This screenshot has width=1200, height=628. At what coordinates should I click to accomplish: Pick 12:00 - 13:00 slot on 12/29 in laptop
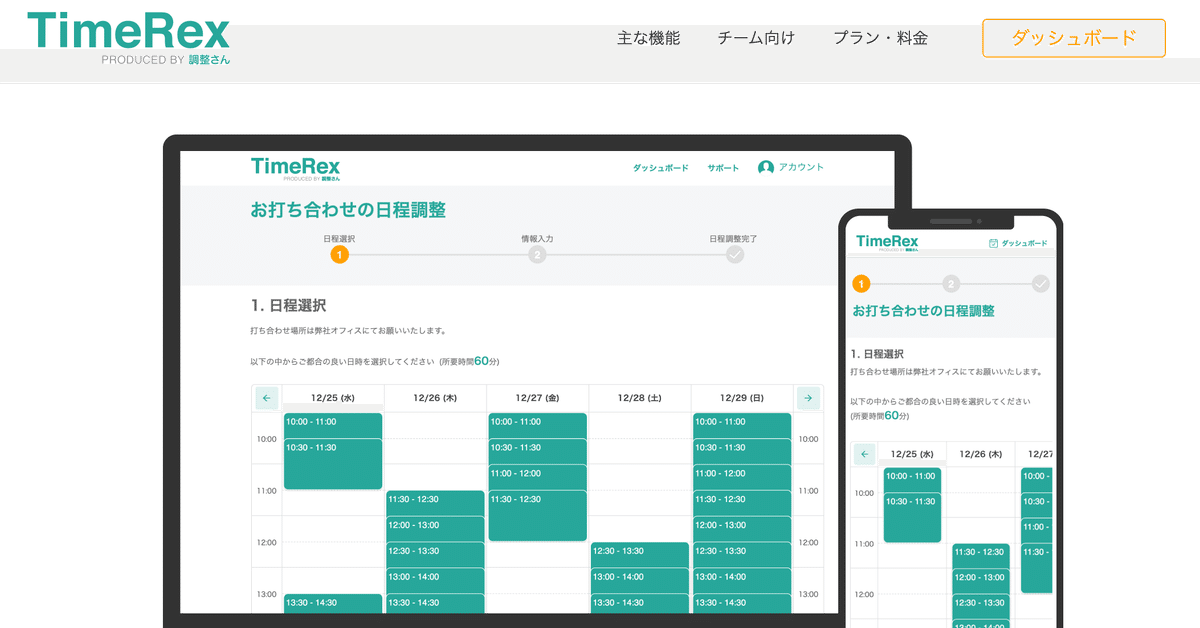point(742,529)
